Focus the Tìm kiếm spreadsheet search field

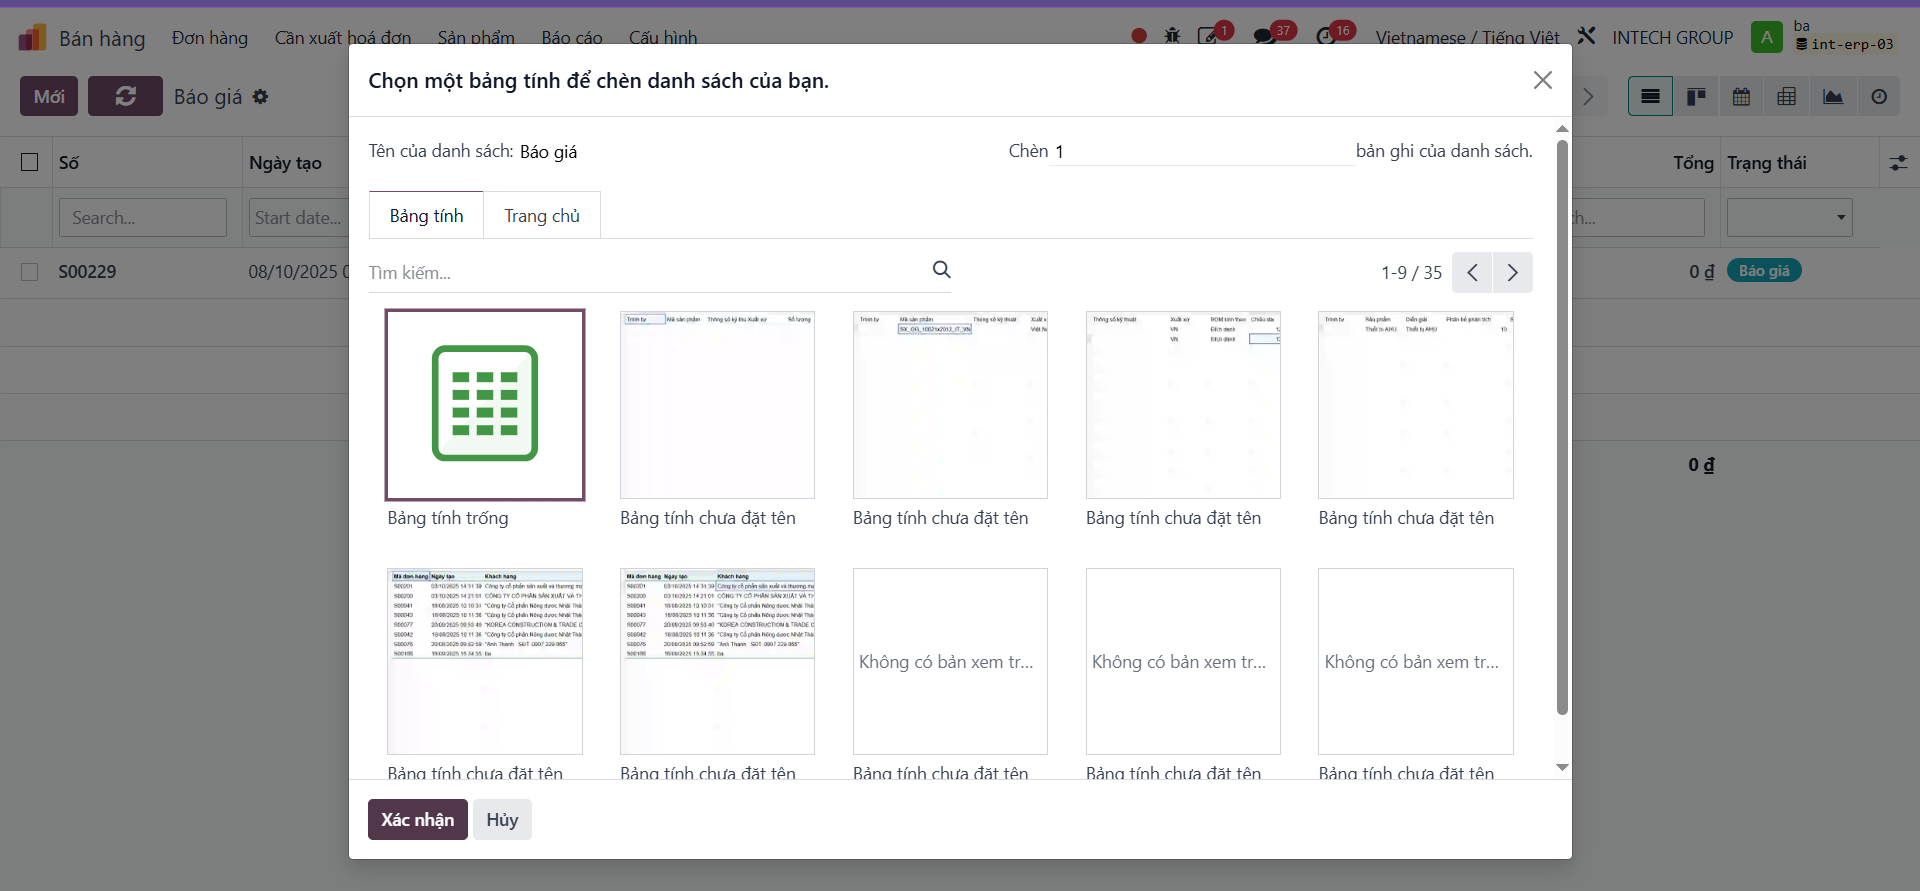coord(647,273)
